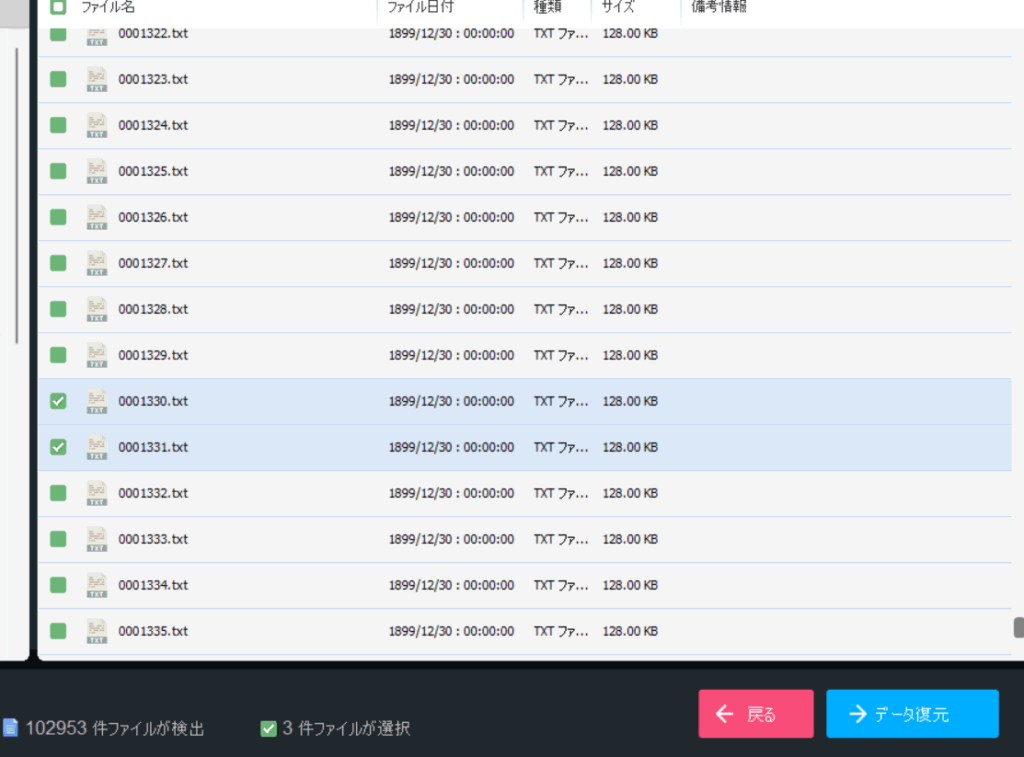Click the file icon for 0001332.txt
1024x757 pixels.
coord(96,493)
